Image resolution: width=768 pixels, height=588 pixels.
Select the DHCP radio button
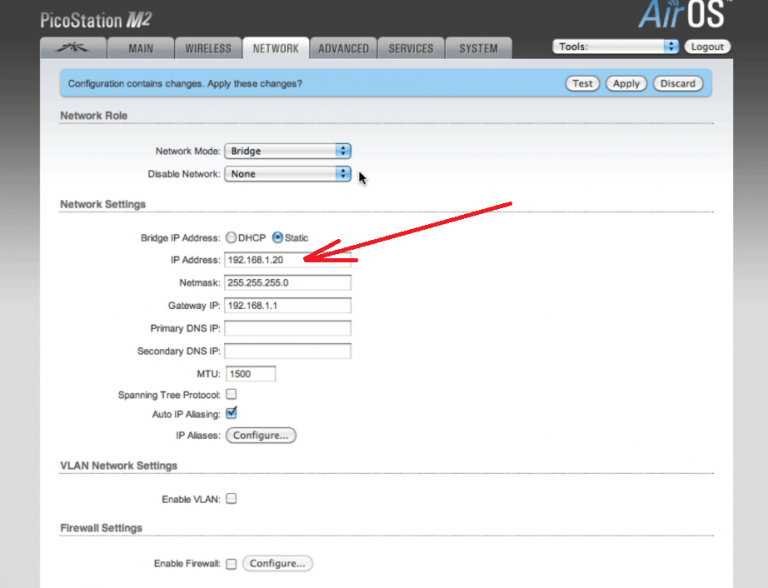coord(231,238)
